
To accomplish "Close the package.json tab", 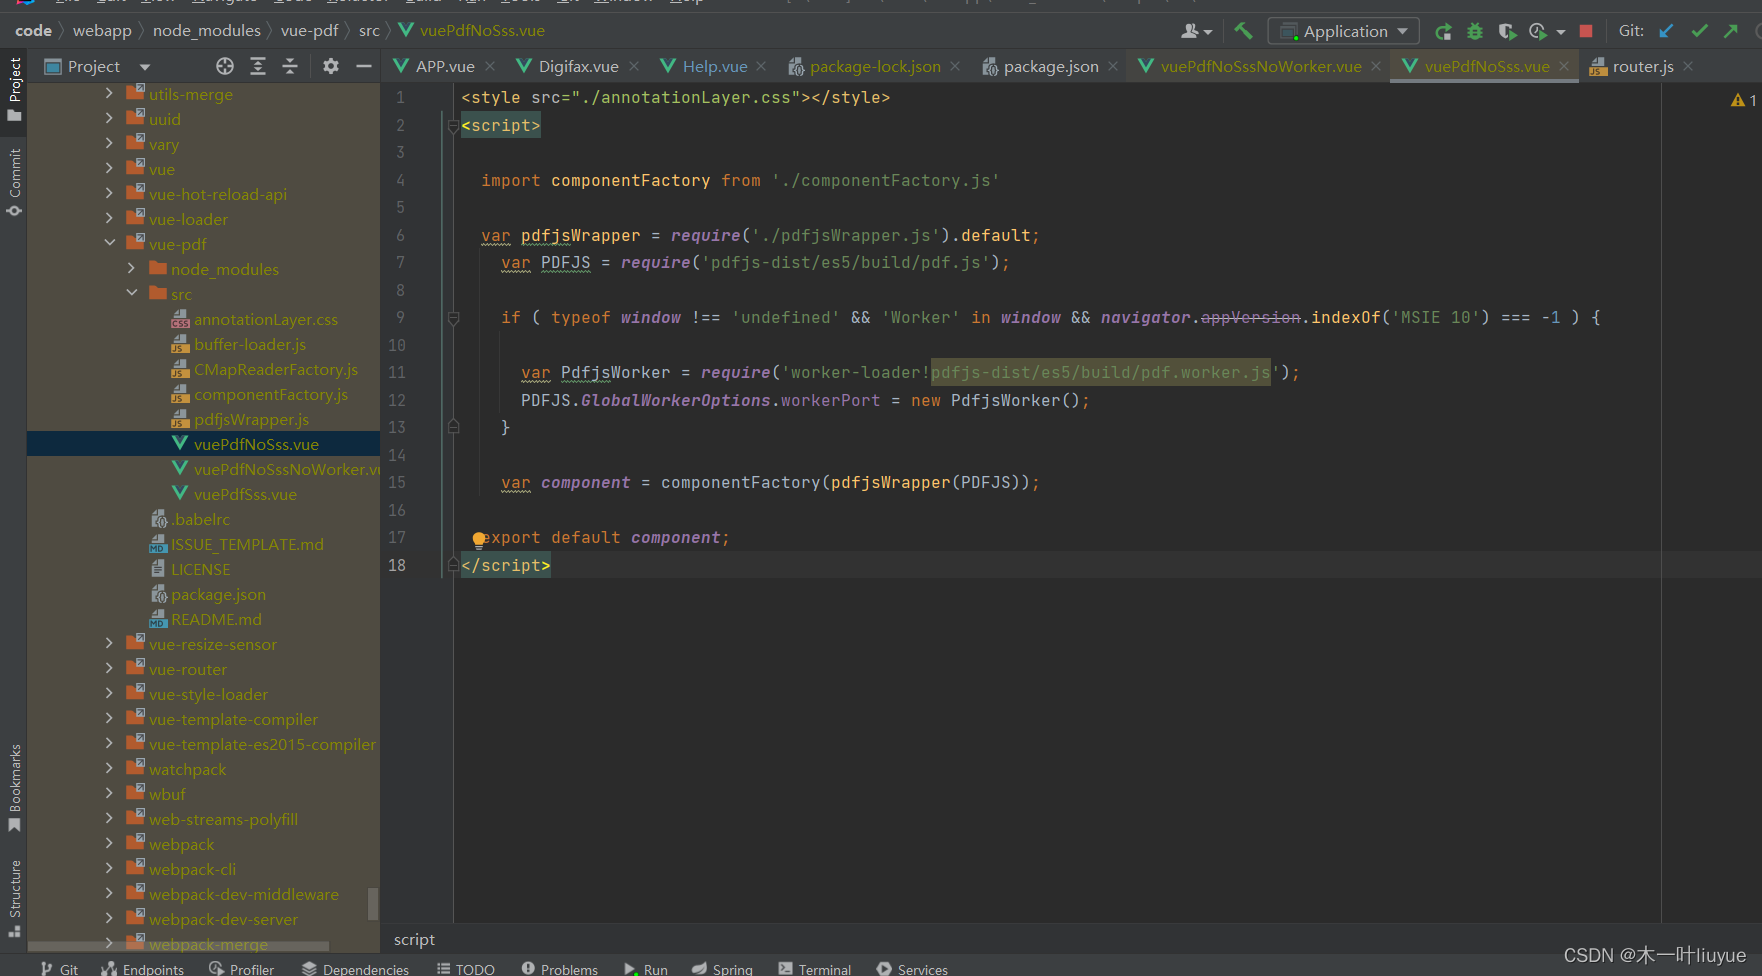I will pyautogui.click(x=1113, y=66).
